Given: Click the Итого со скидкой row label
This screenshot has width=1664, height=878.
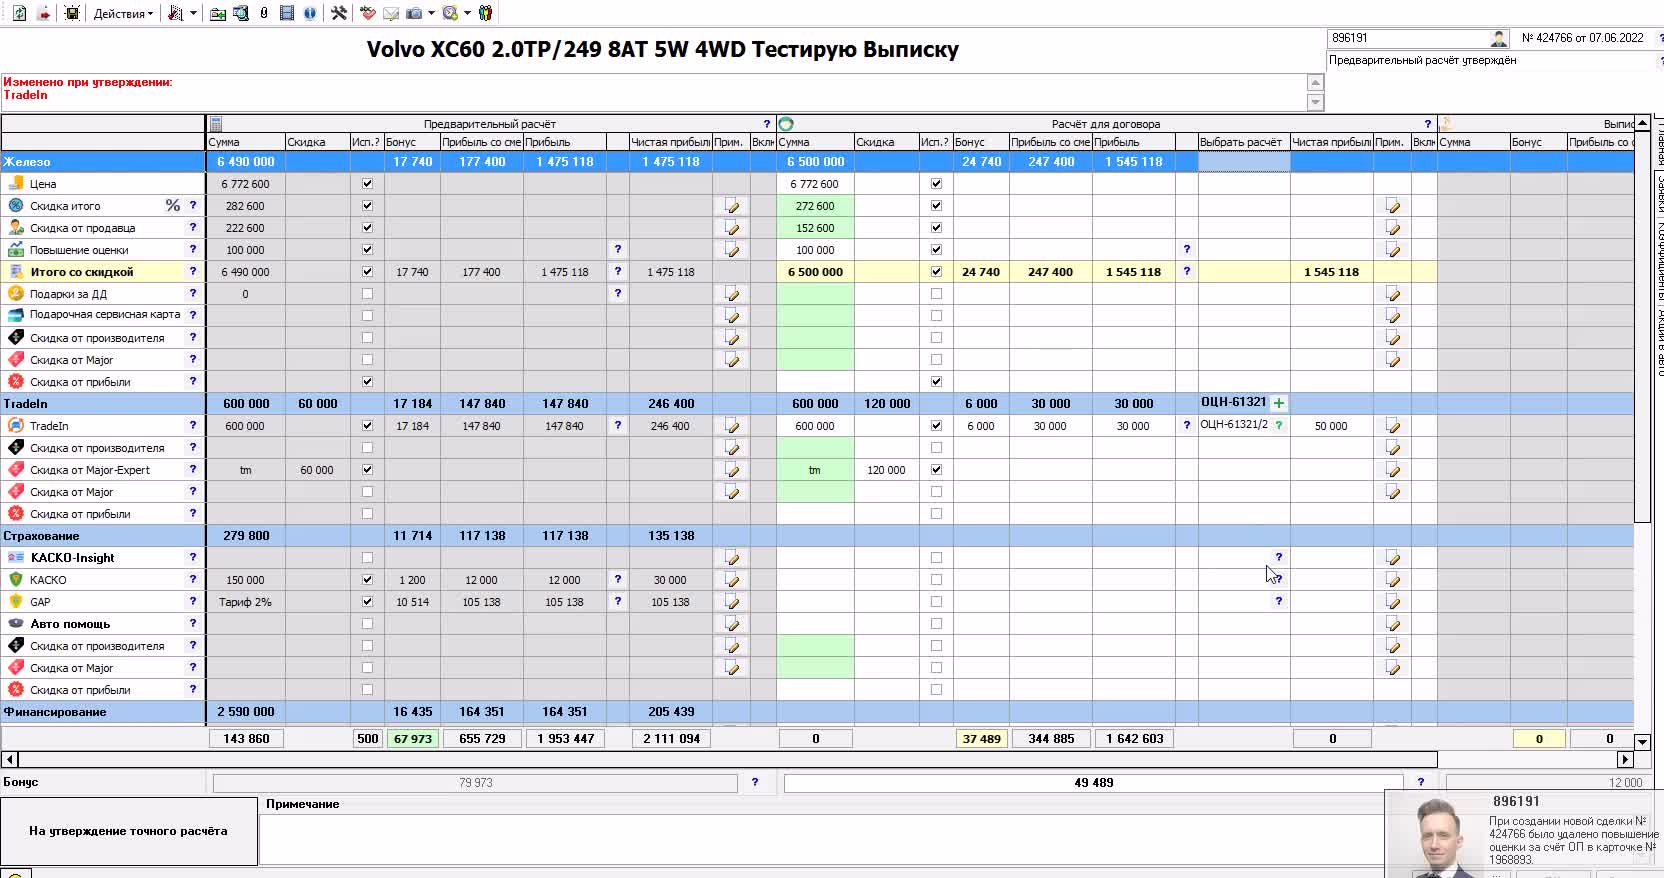Looking at the screenshot, I should pyautogui.click(x=82, y=272).
